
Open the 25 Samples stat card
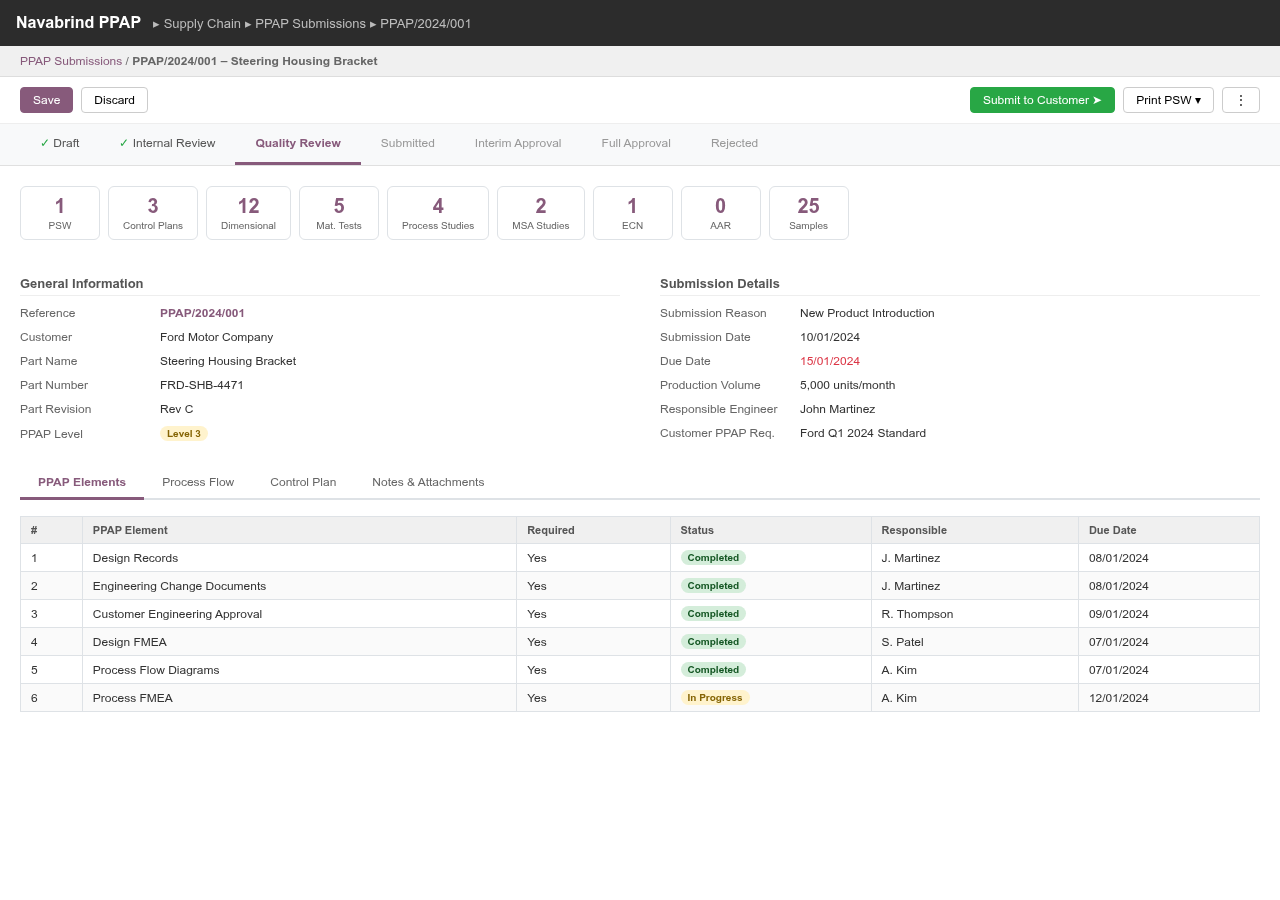point(808,213)
